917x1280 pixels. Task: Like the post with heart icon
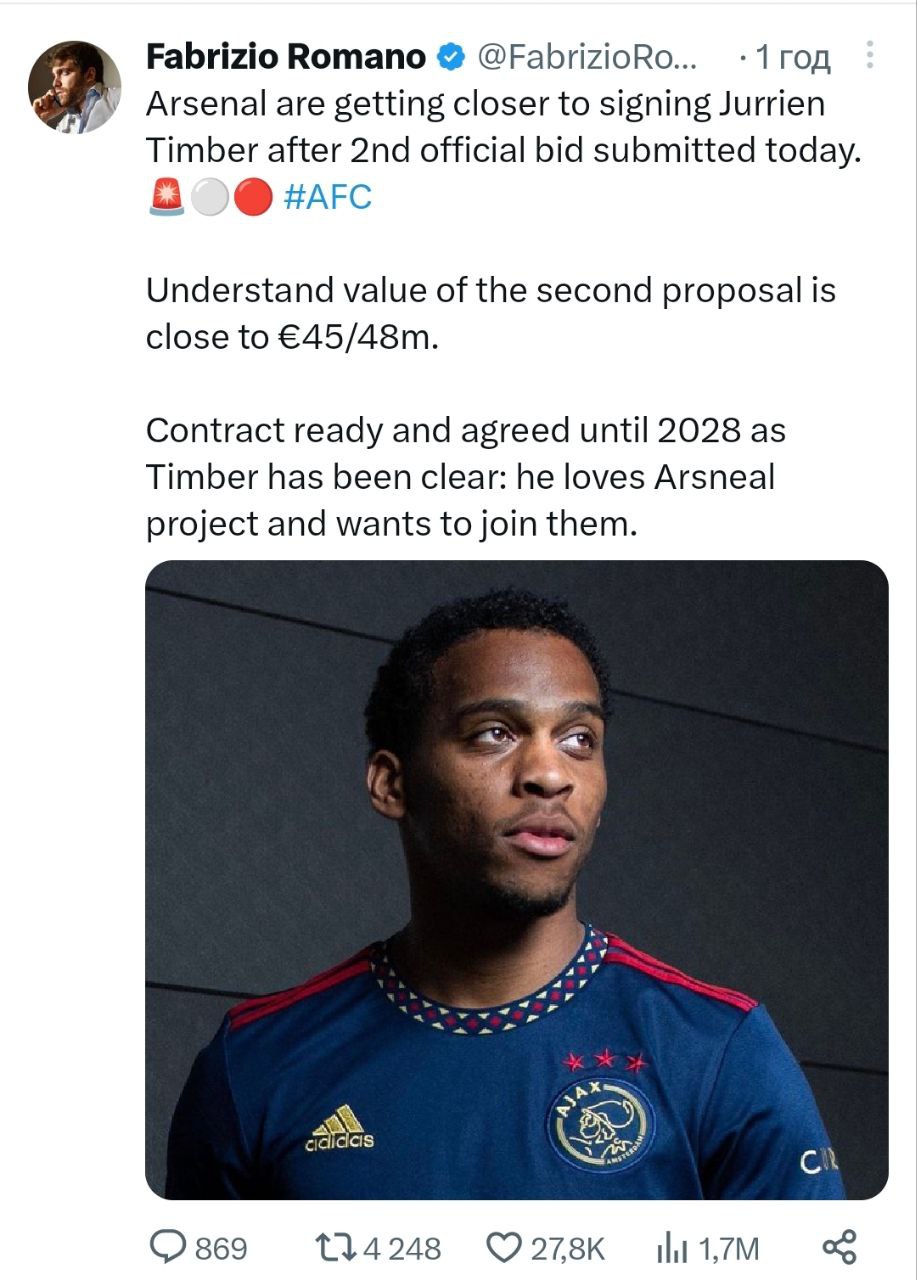[504, 1247]
